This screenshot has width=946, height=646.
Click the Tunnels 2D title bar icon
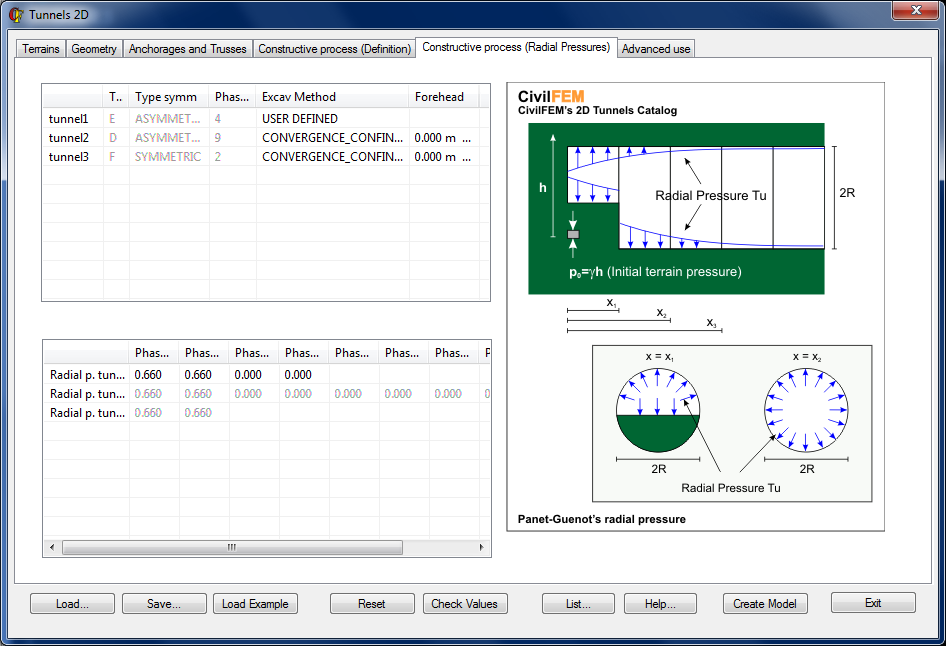click(15, 14)
